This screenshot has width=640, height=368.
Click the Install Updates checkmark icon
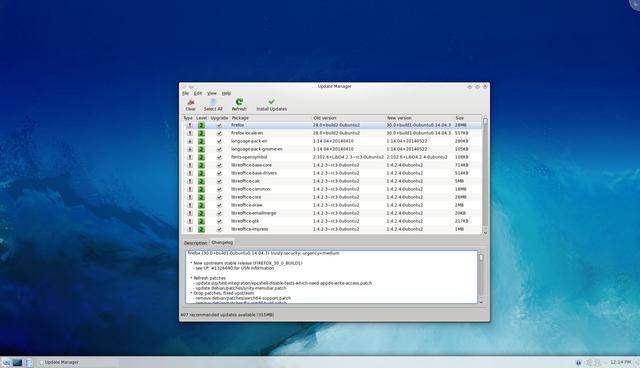coord(271,101)
